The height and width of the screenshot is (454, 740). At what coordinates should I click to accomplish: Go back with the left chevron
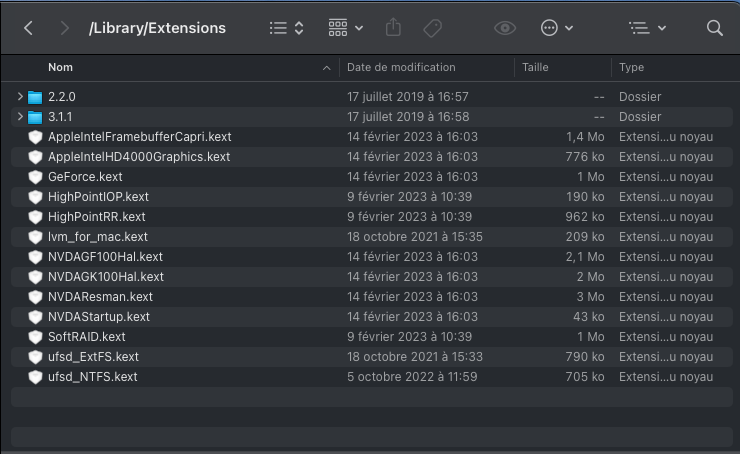coord(28,28)
